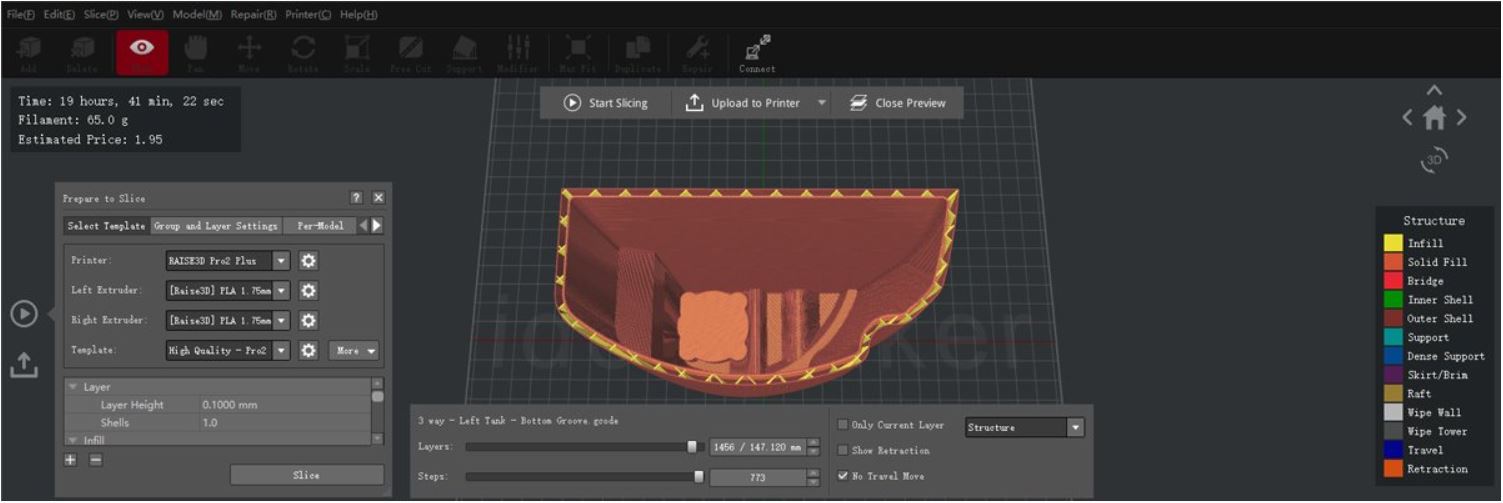Switch to Select Template tab

click(106, 226)
